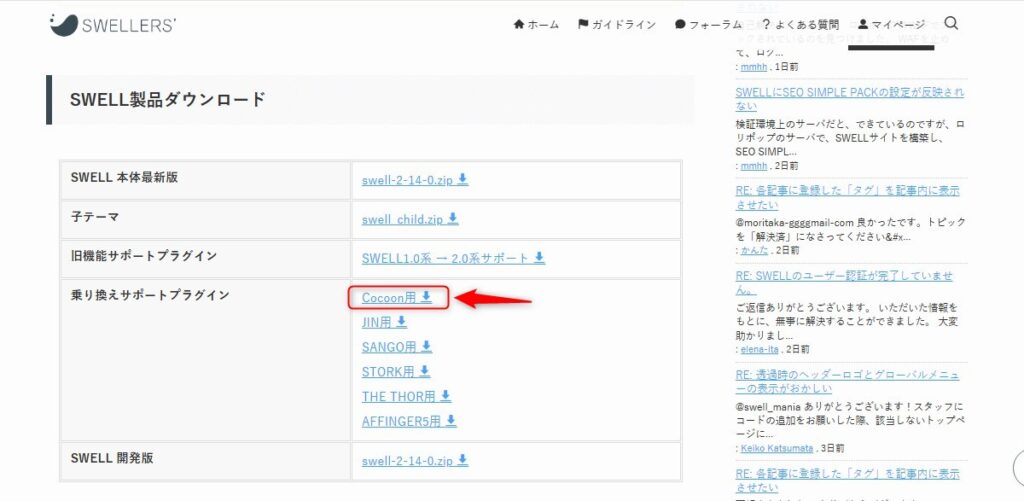This screenshot has height=501, width=1024.
Task: Click the SWELL製品ダウンロード heading
Action: 168,100
